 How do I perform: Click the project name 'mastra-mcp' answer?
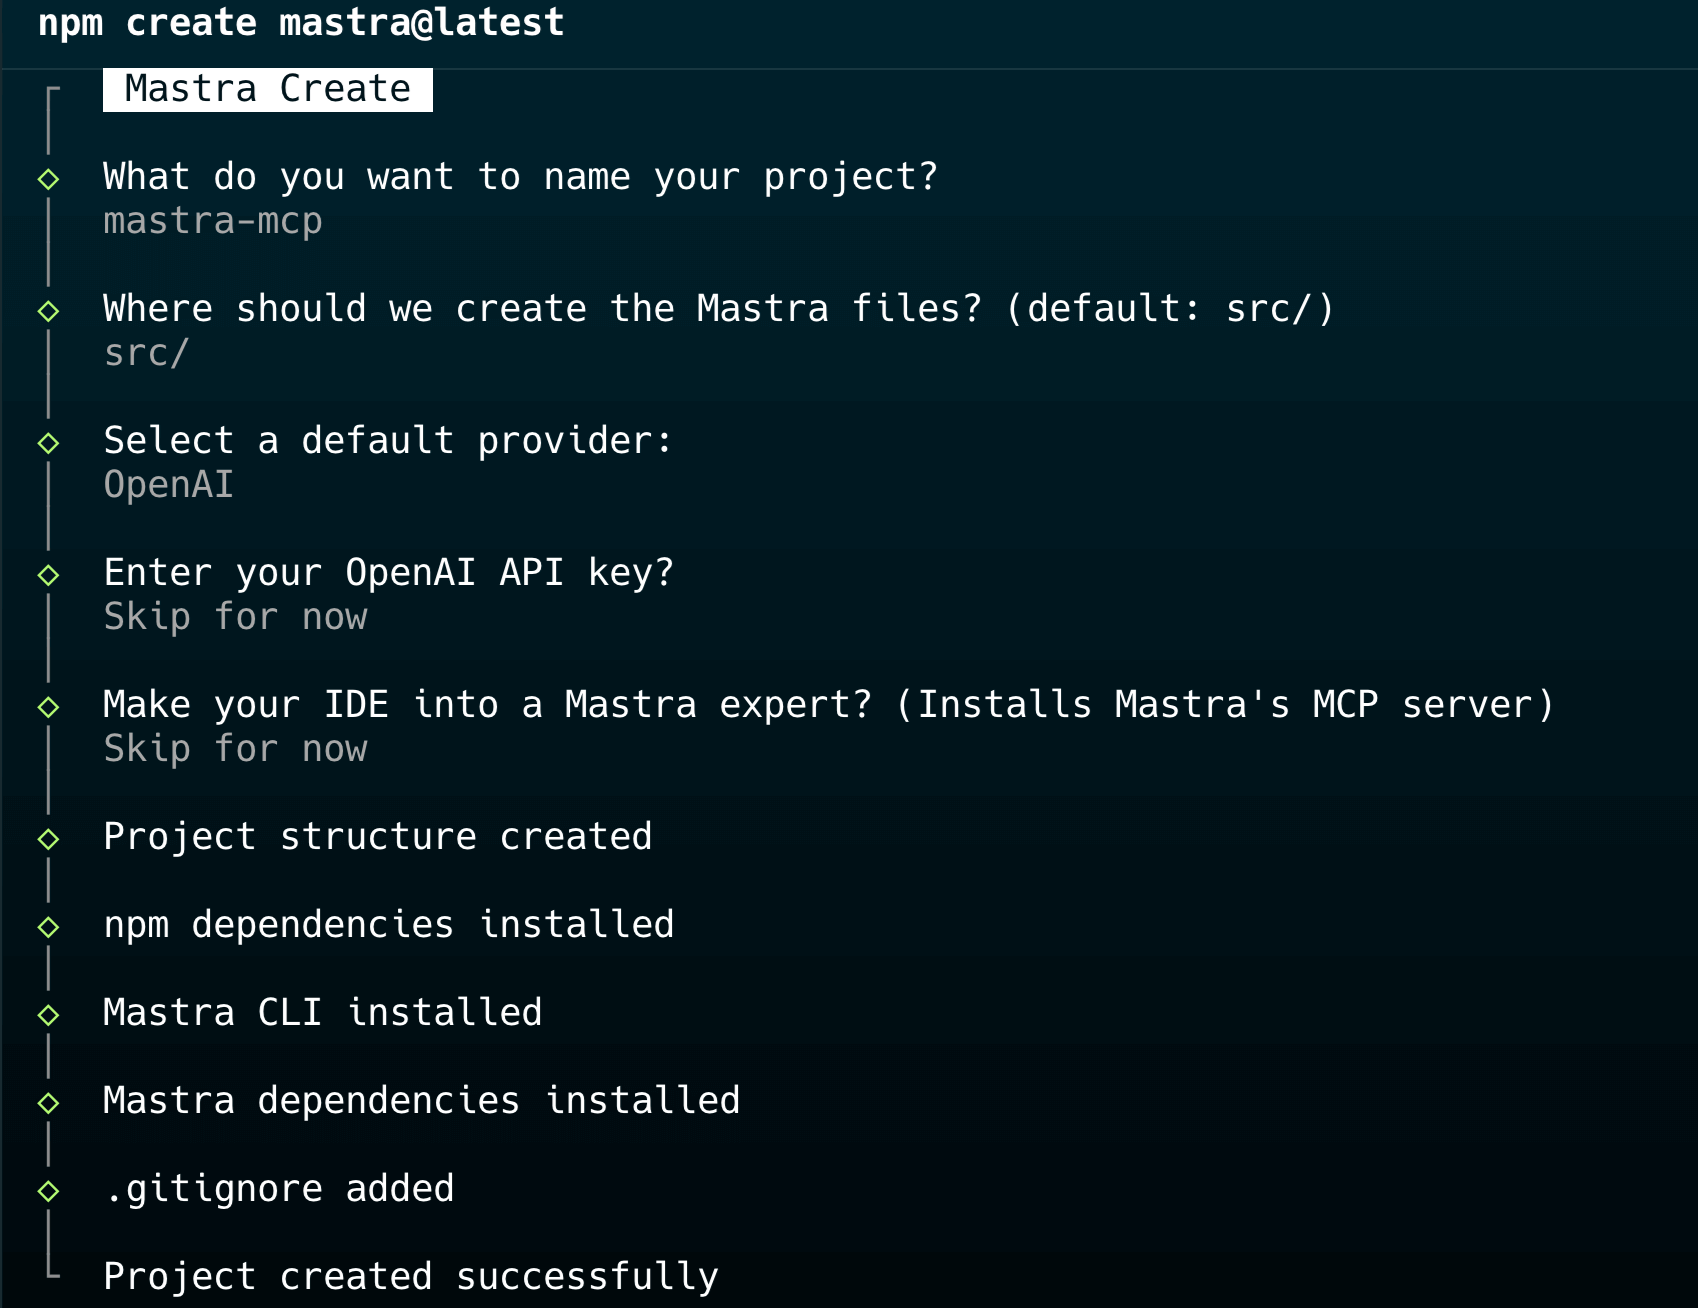pos(213,220)
